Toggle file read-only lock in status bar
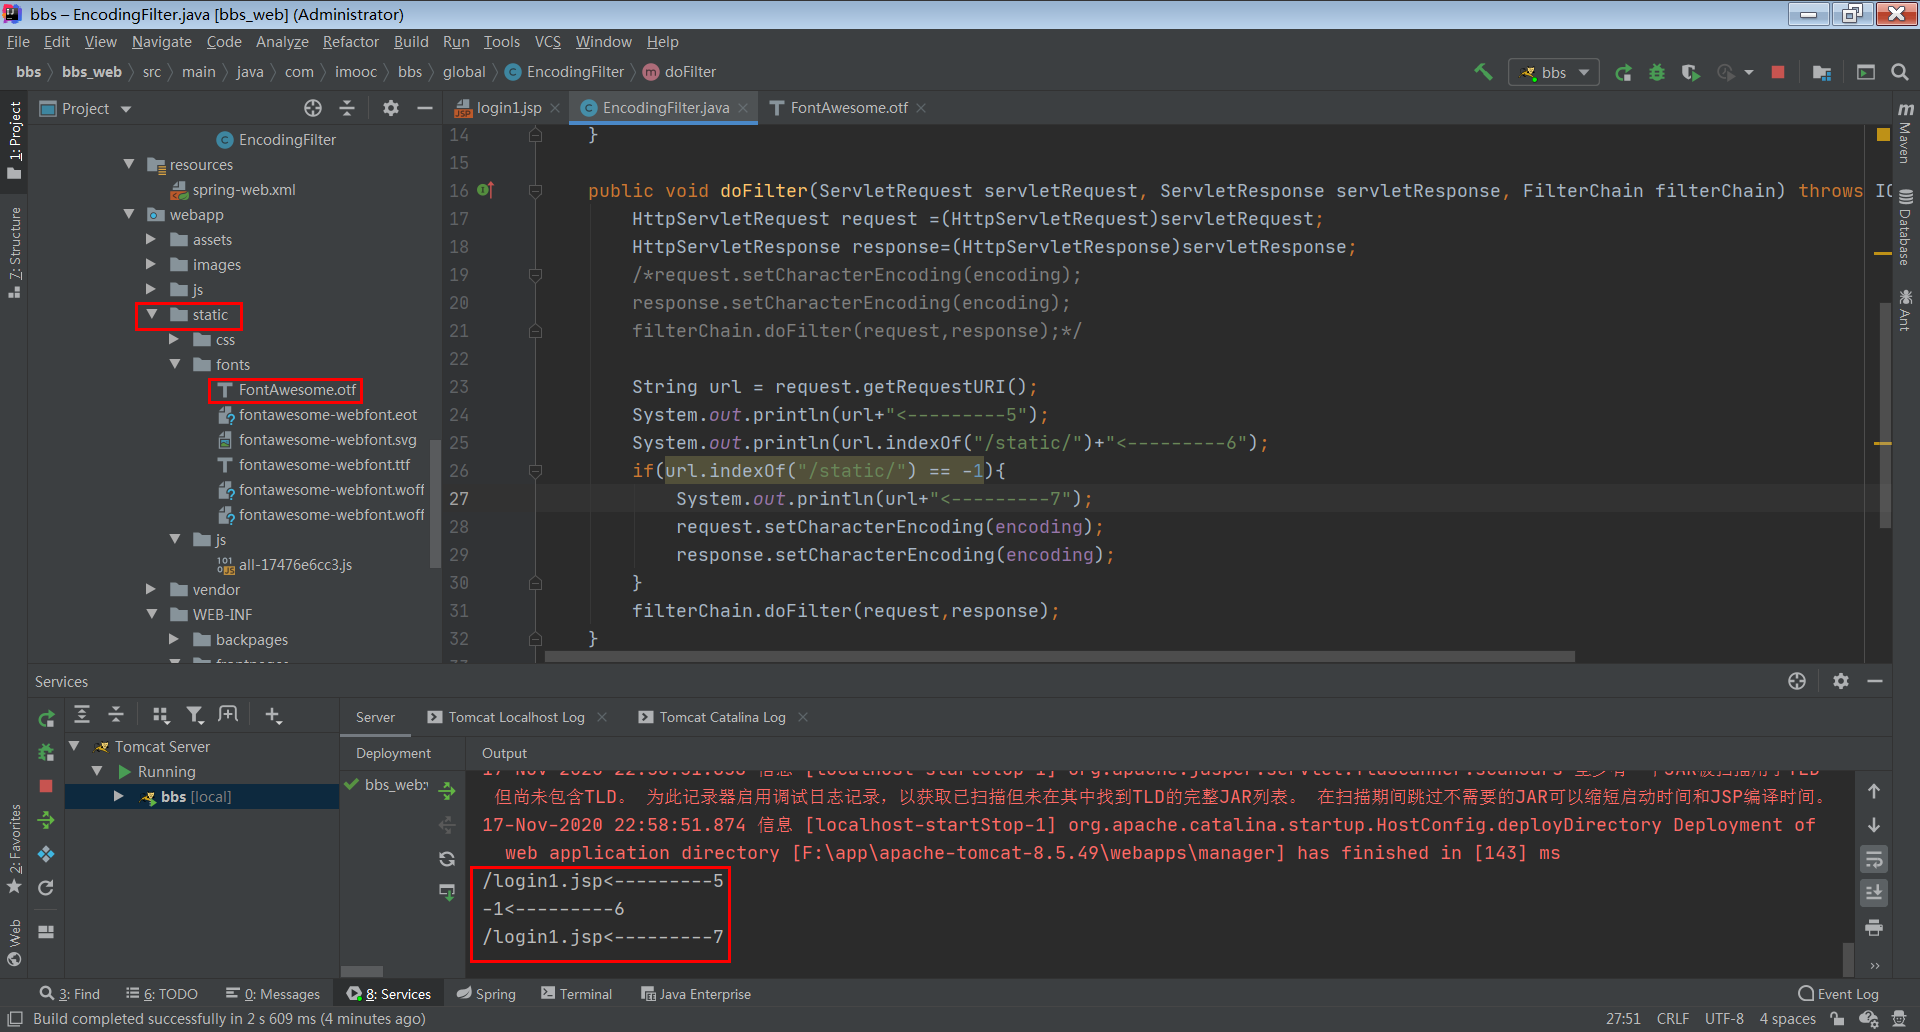Image resolution: width=1920 pixels, height=1032 pixels. point(1837,1018)
